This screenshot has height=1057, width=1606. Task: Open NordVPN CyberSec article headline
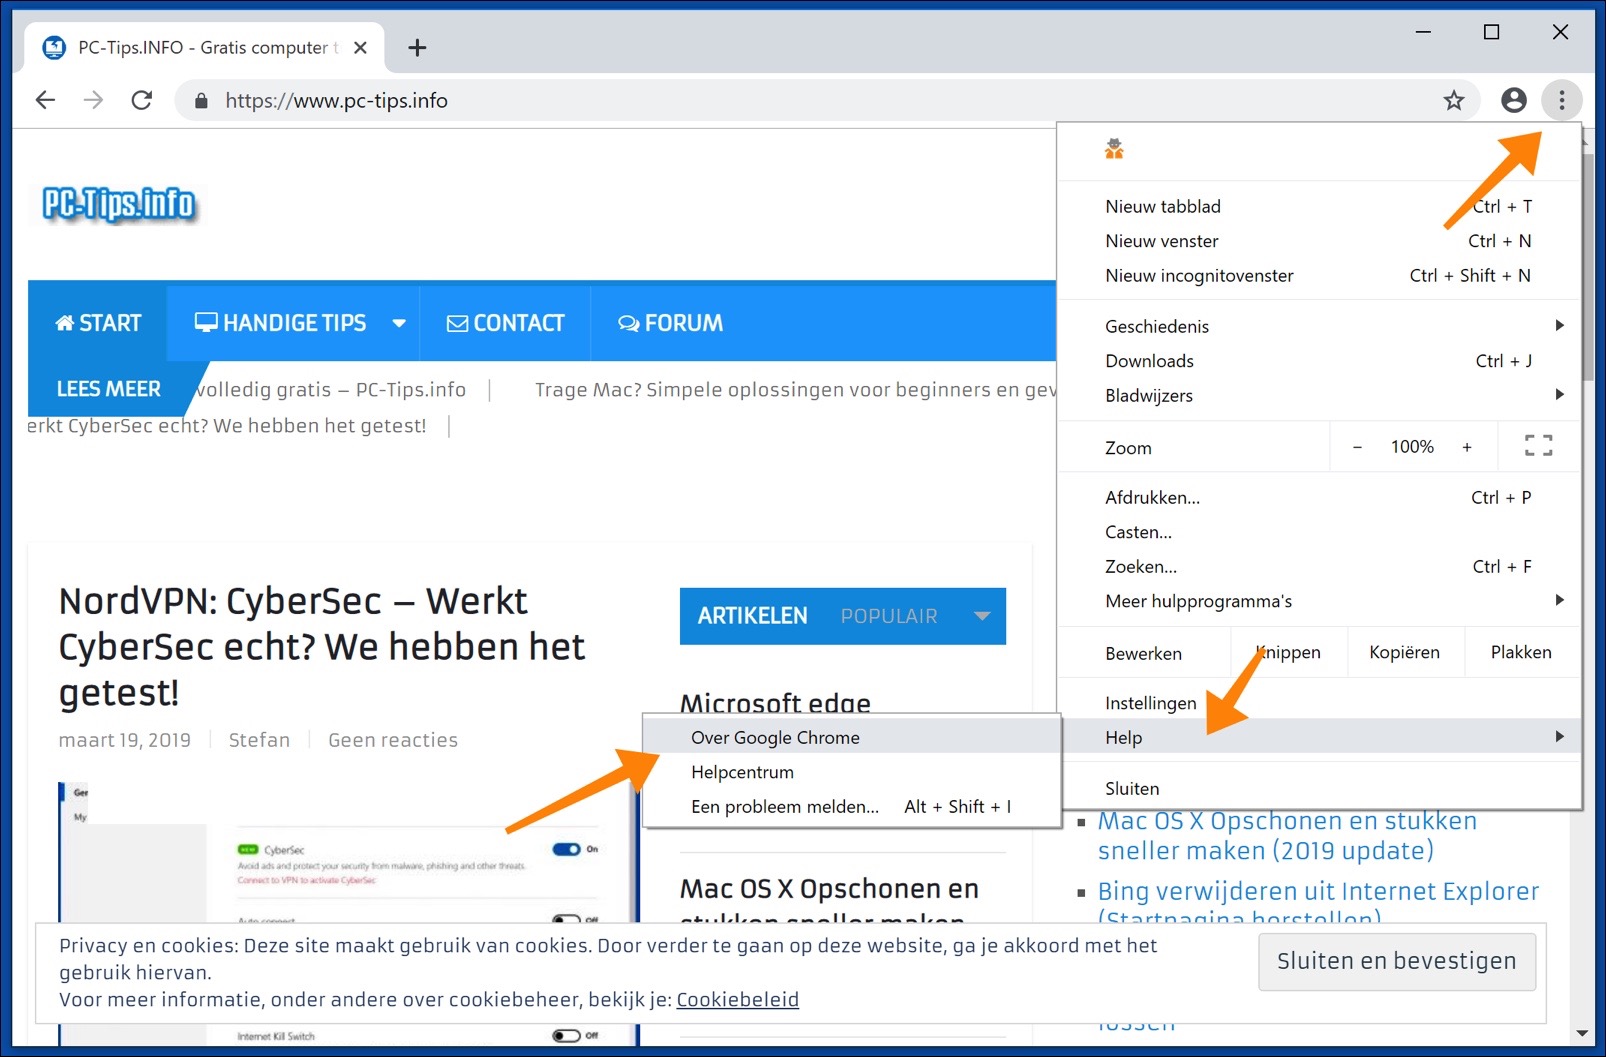(321, 646)
